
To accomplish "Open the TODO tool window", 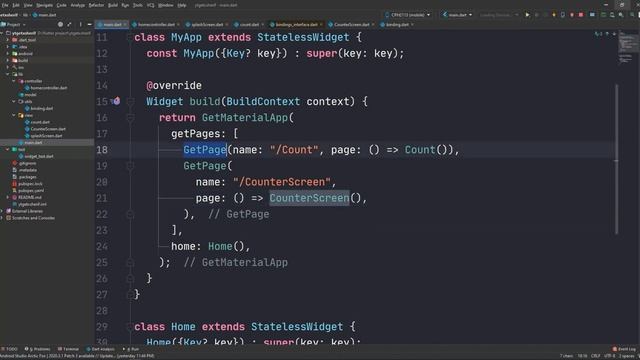I will [x=10, y=349].
